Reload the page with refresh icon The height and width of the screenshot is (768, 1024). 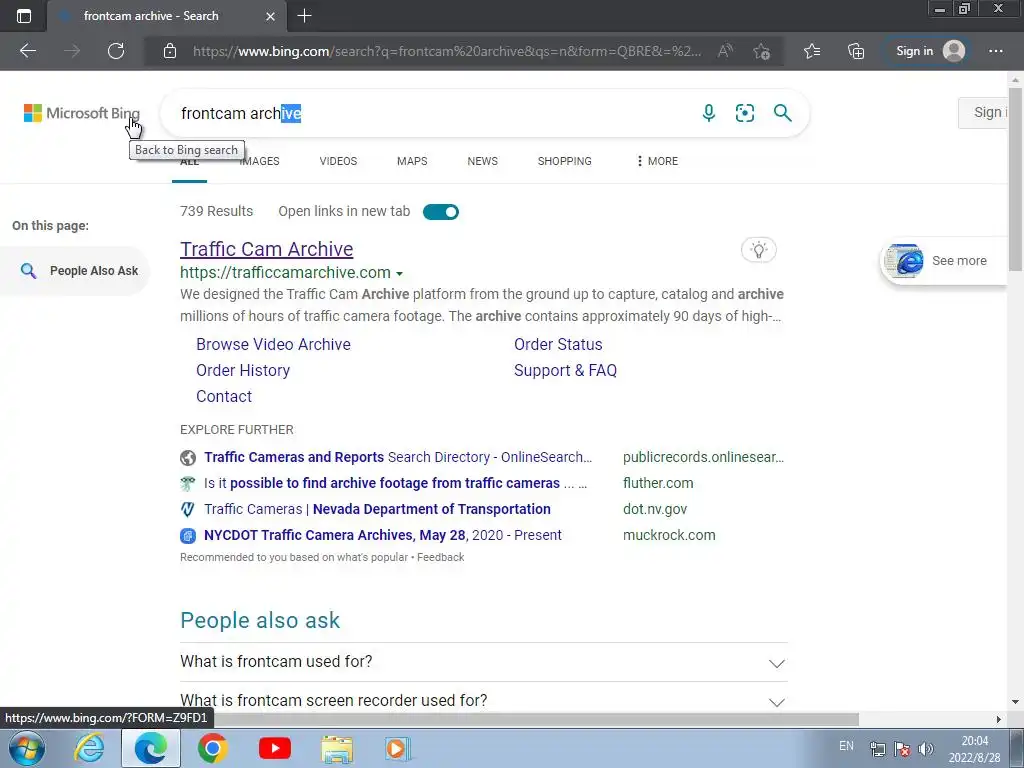pyautogui.click(x=116, y=51)
